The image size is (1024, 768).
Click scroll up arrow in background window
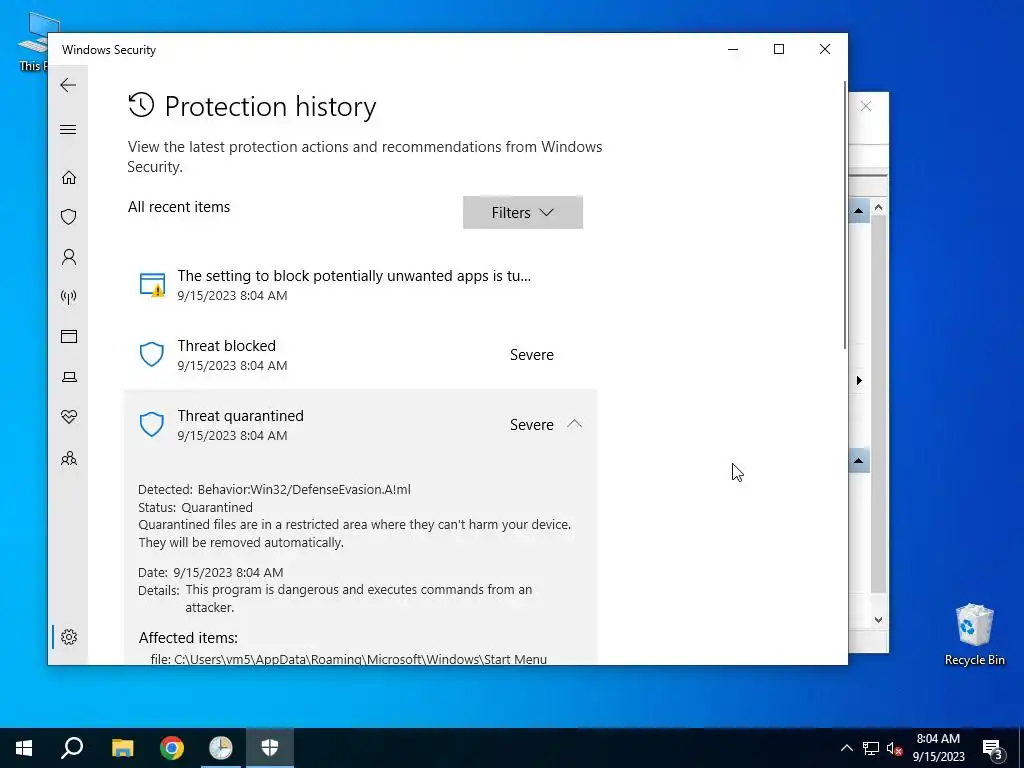[x=878, y=208]
